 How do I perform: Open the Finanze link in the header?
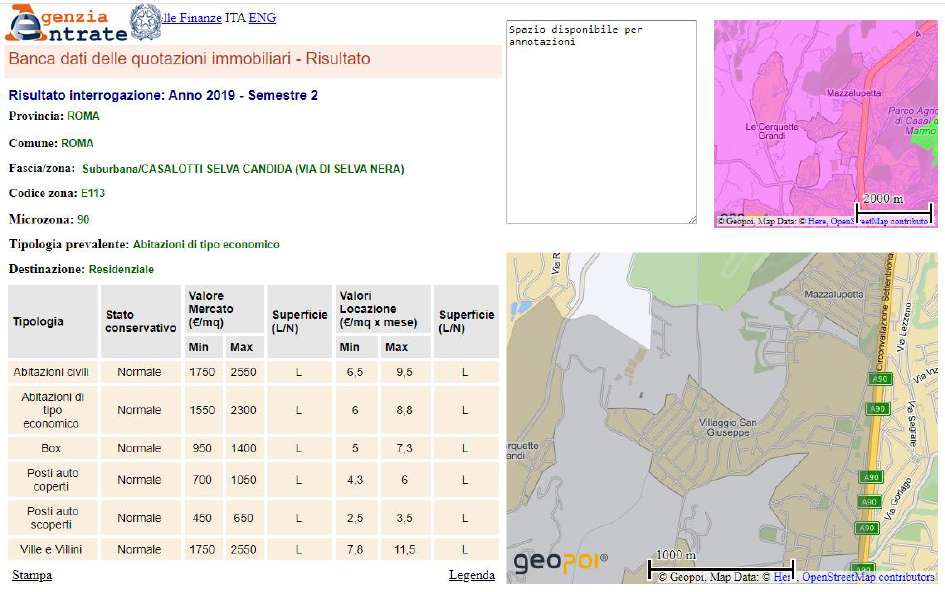[x=193, y=18]
